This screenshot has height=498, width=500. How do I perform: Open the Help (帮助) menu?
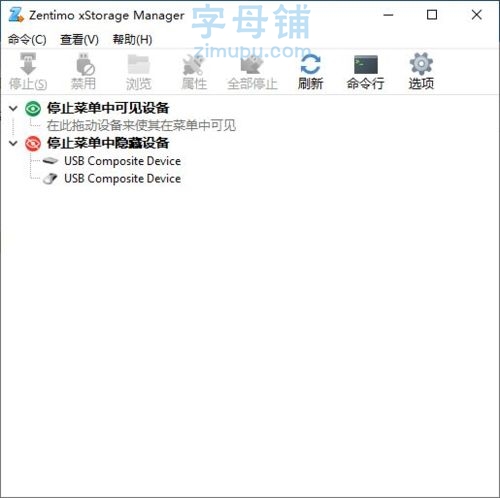pos(132,40)
